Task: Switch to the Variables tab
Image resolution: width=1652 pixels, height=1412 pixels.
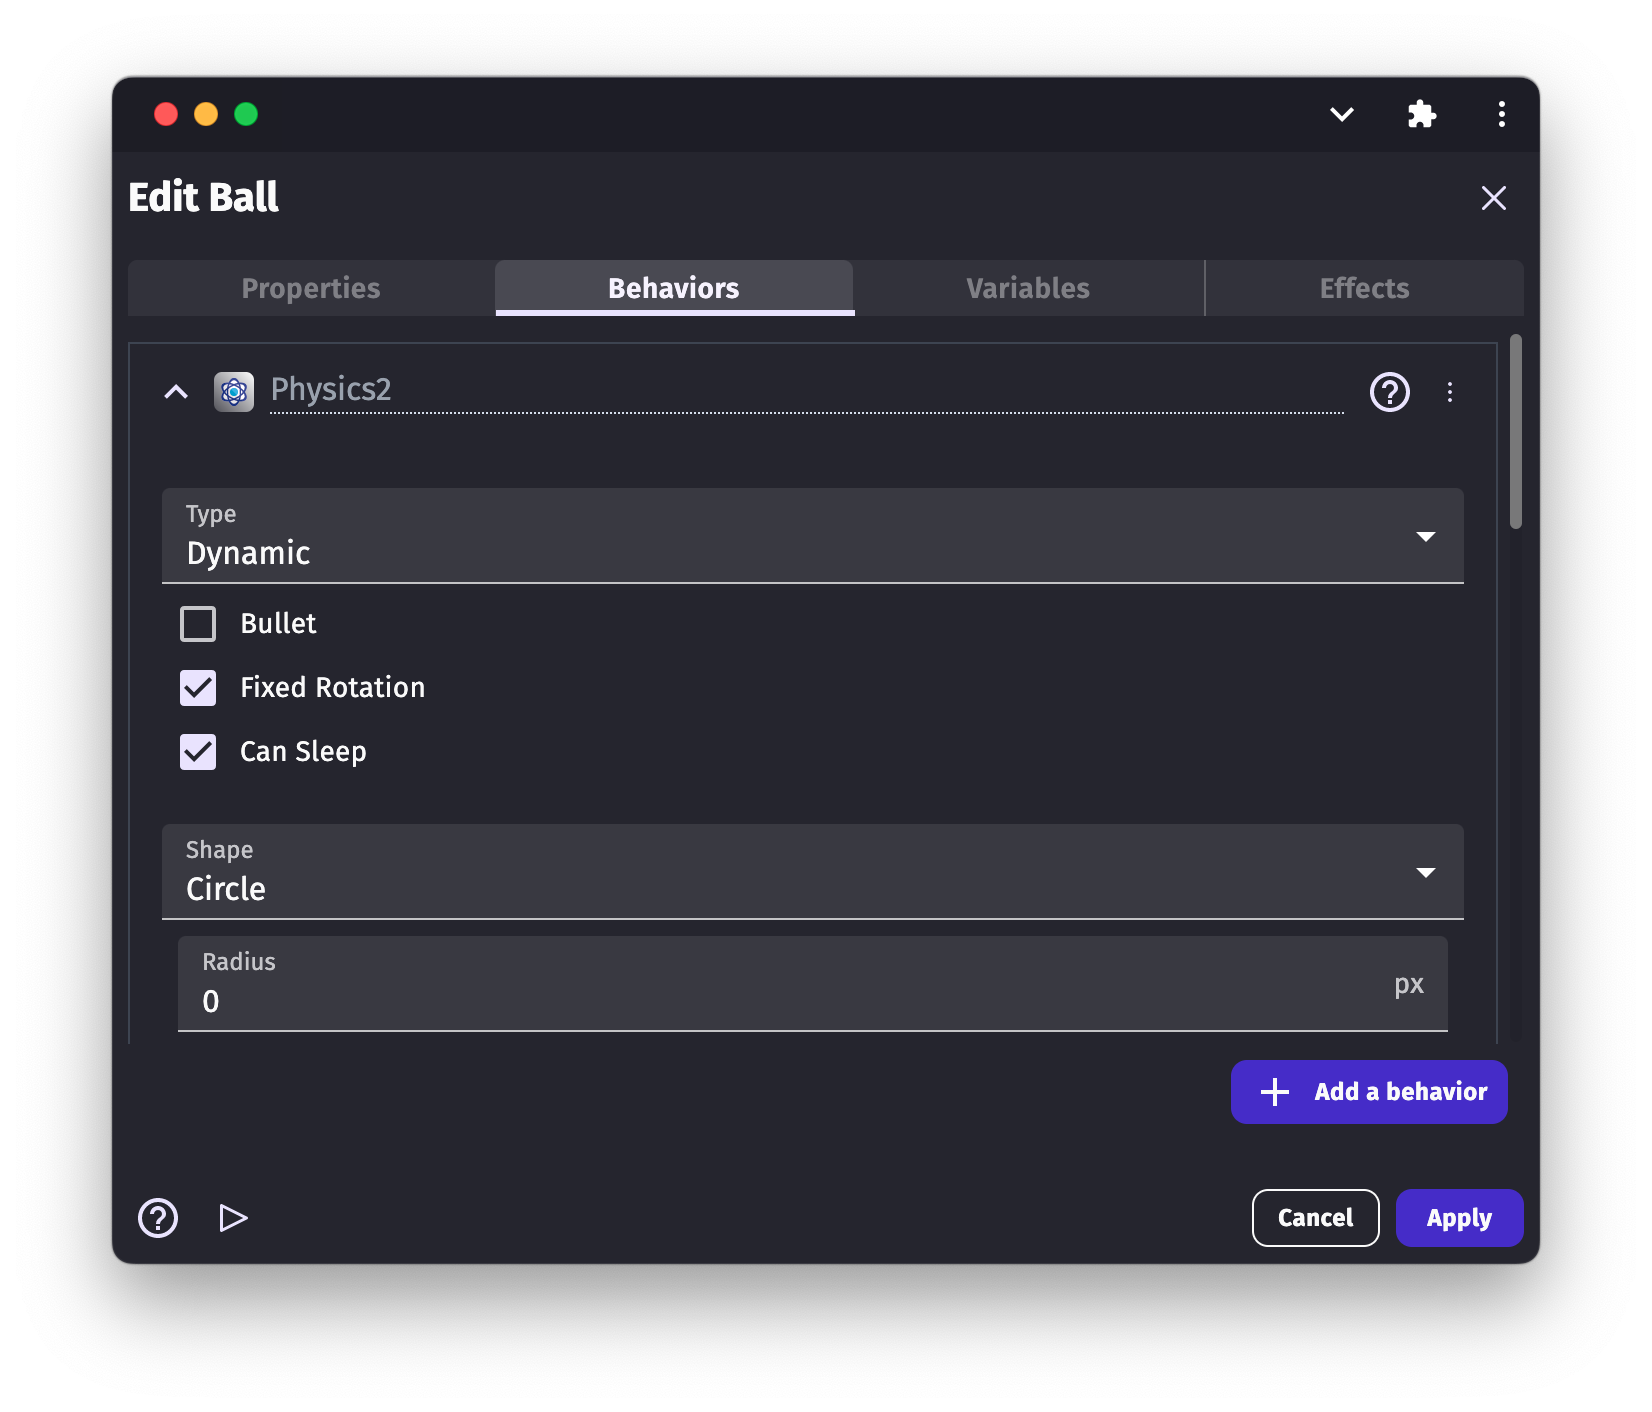Action: (x=1028, y=288)
